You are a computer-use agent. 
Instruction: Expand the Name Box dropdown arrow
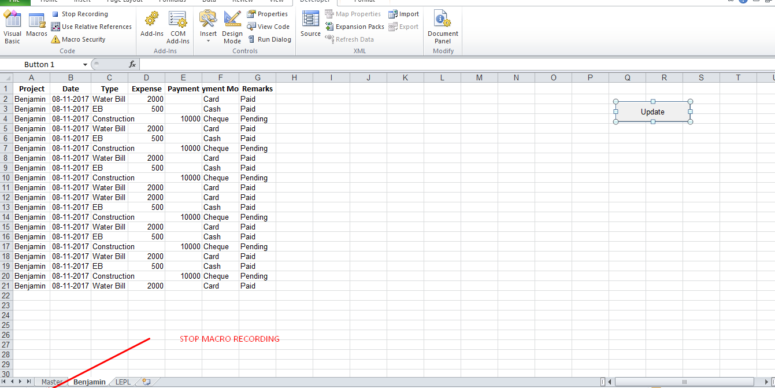(85, 65)
